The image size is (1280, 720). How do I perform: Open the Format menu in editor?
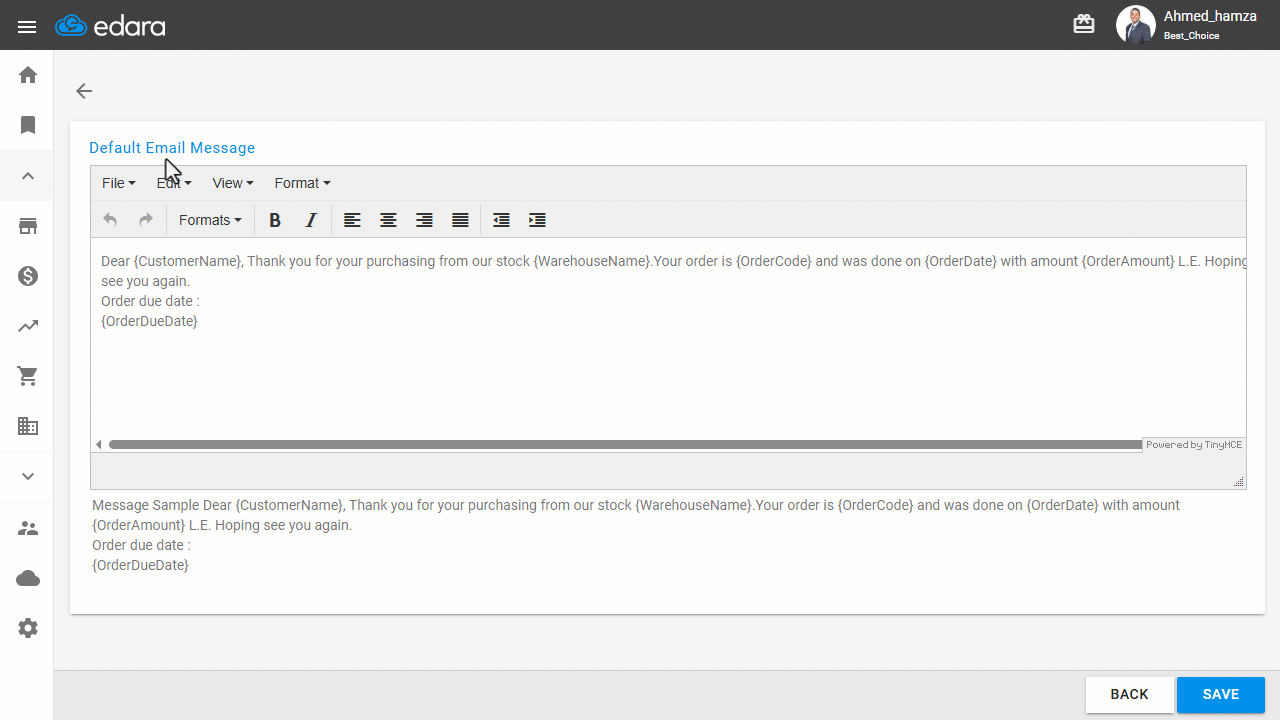302,183
